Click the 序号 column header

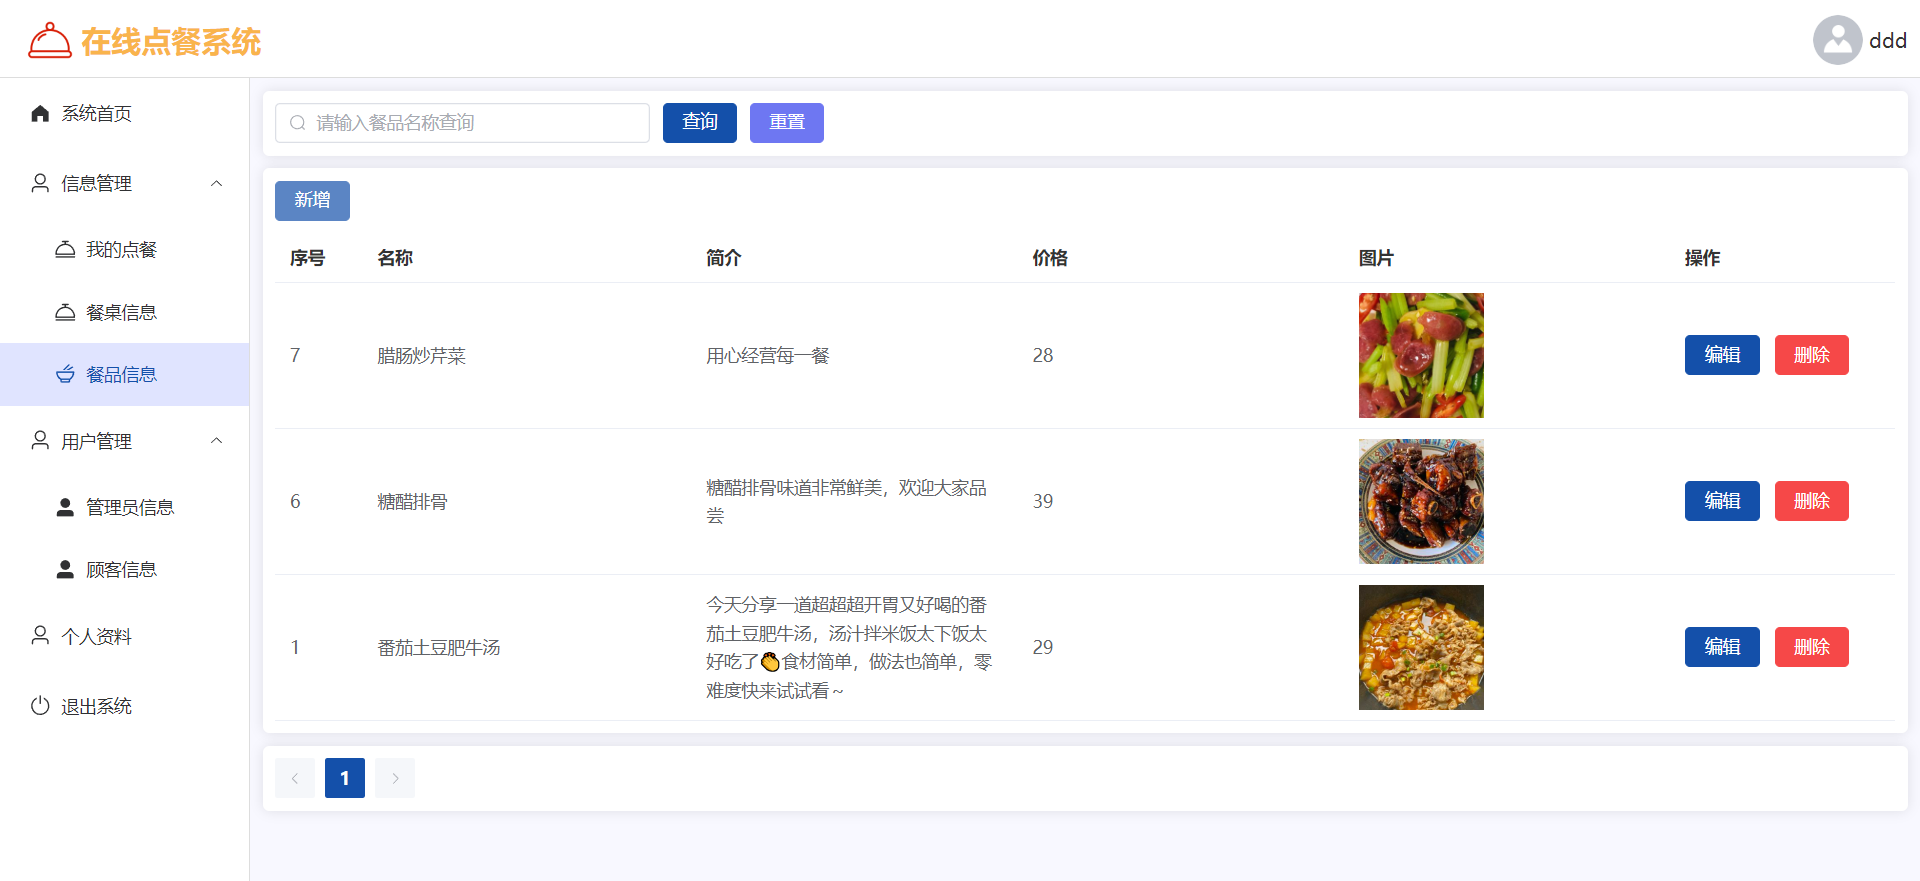[307, 258]
